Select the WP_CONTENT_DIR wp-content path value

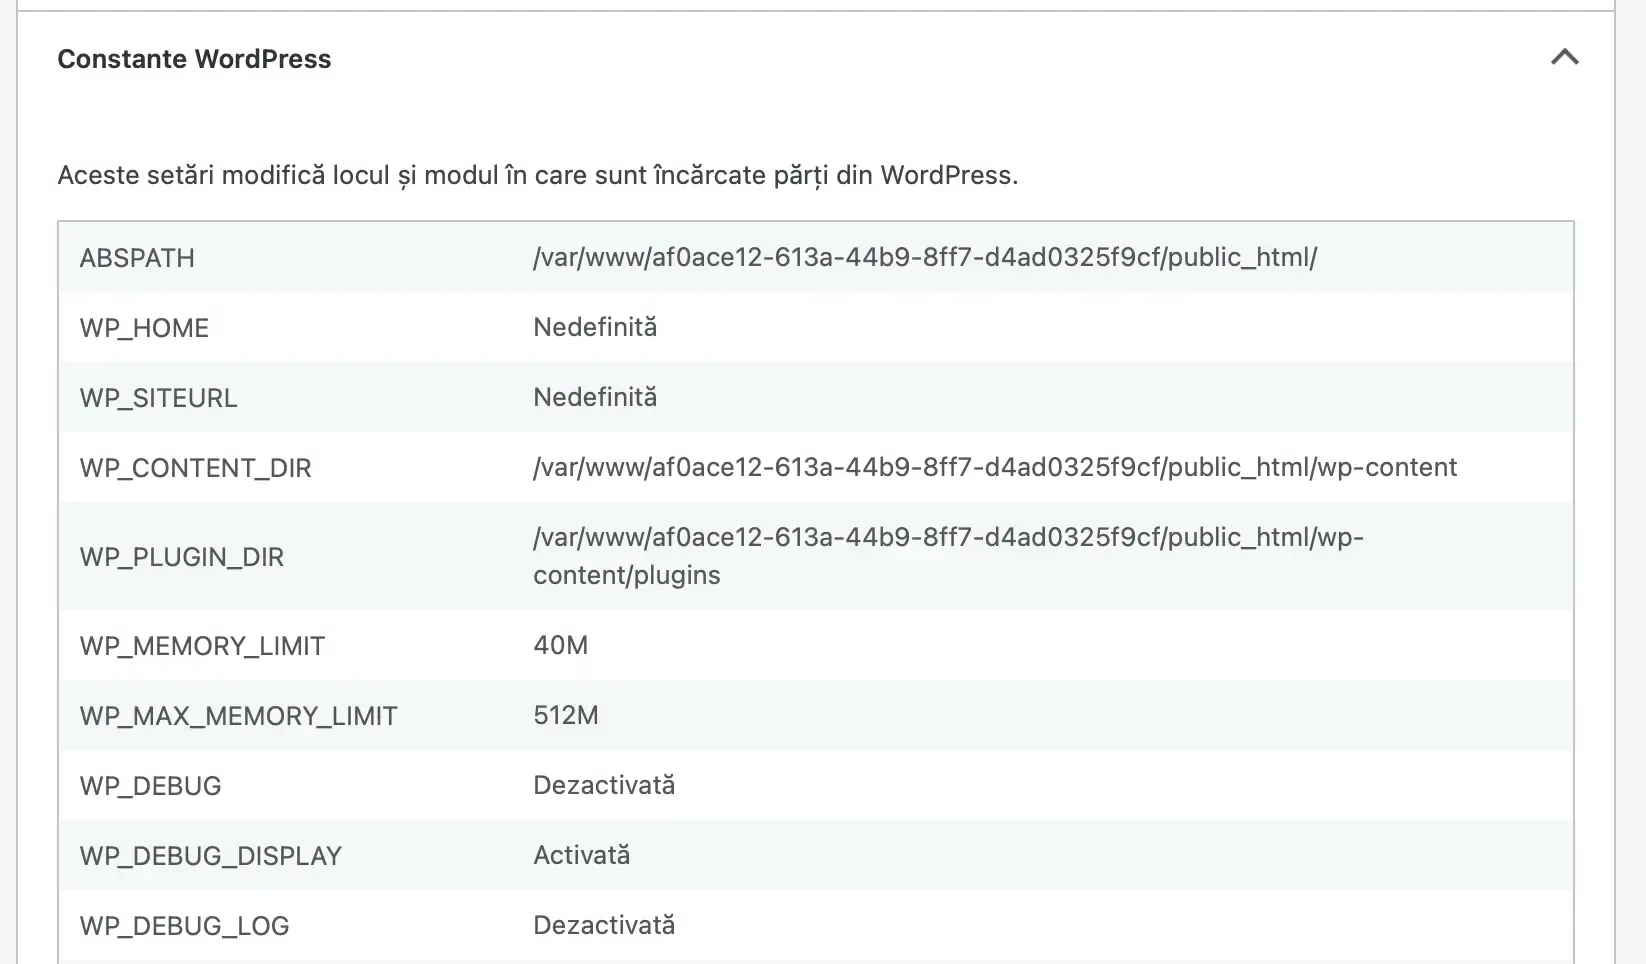click(995, 467)
